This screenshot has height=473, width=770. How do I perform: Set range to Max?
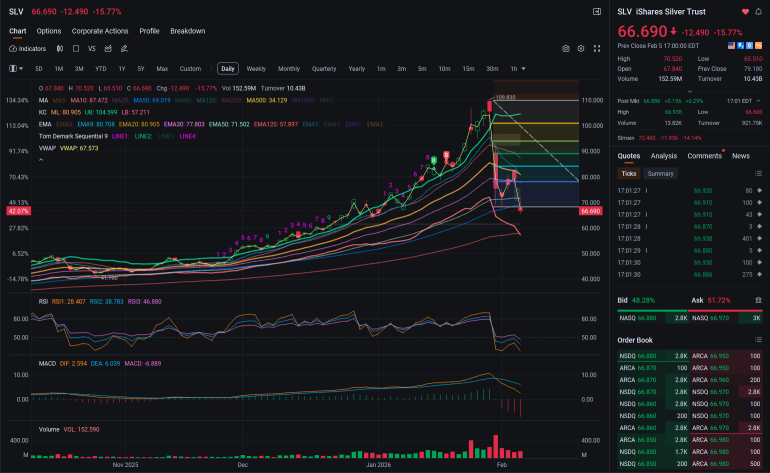[162, 69]
